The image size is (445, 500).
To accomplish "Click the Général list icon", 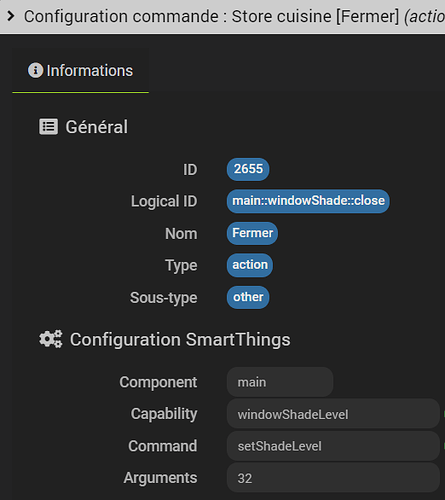I will 48,127.
